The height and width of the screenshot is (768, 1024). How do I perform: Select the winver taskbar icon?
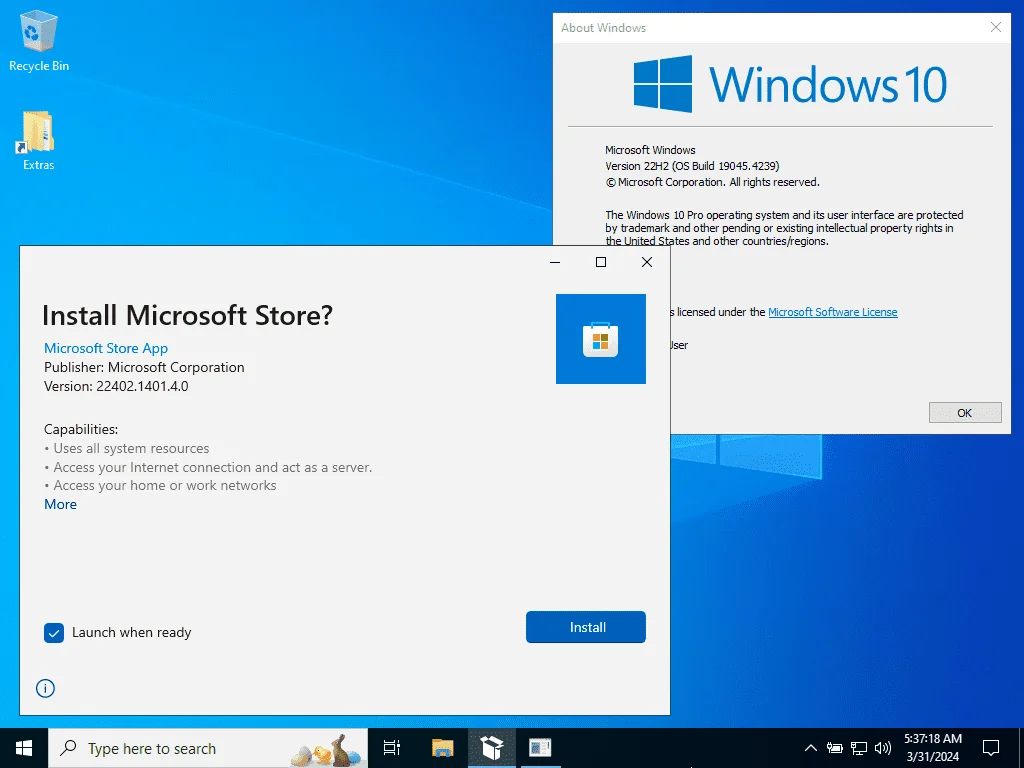coord(540,748)
